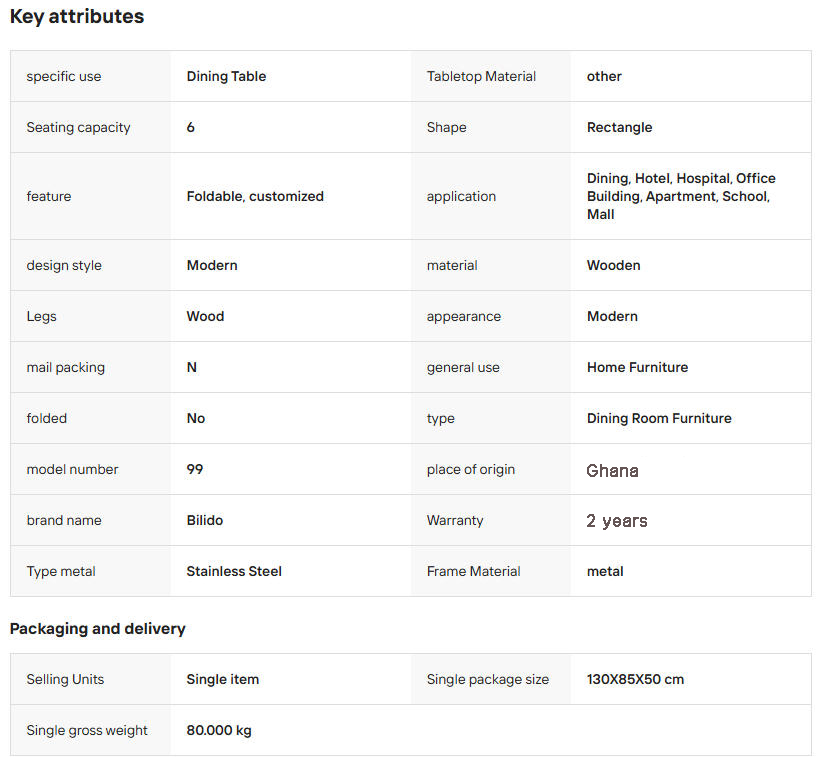The height and width of the screenshot is (757, 819).
Task: Click the Wooden material value
Action: pos(613,265)
